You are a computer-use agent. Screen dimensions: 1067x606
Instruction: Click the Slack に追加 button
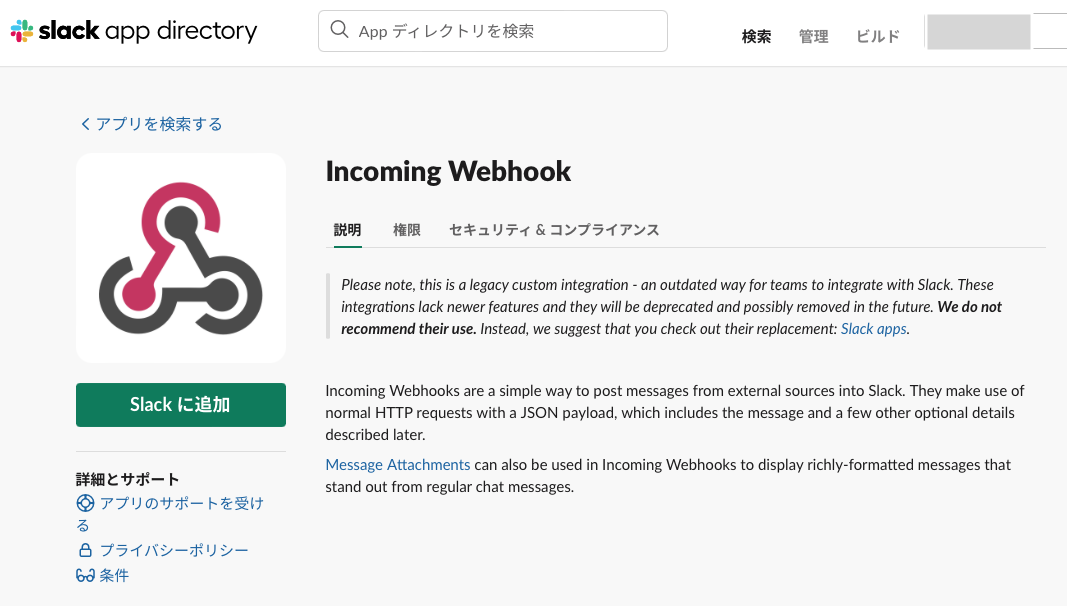click(x=181, y=405)
